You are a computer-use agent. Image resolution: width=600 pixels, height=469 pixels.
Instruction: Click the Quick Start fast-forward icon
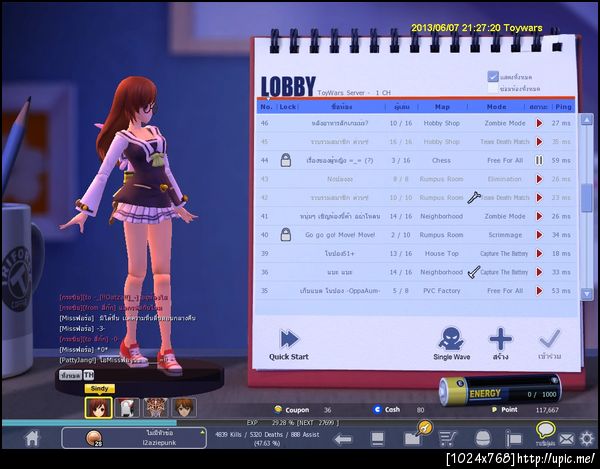coord(289,339)
